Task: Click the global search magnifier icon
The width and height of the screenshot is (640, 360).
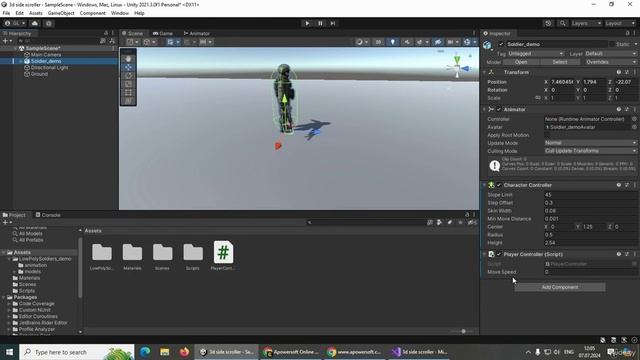Action: coord(562,23)
